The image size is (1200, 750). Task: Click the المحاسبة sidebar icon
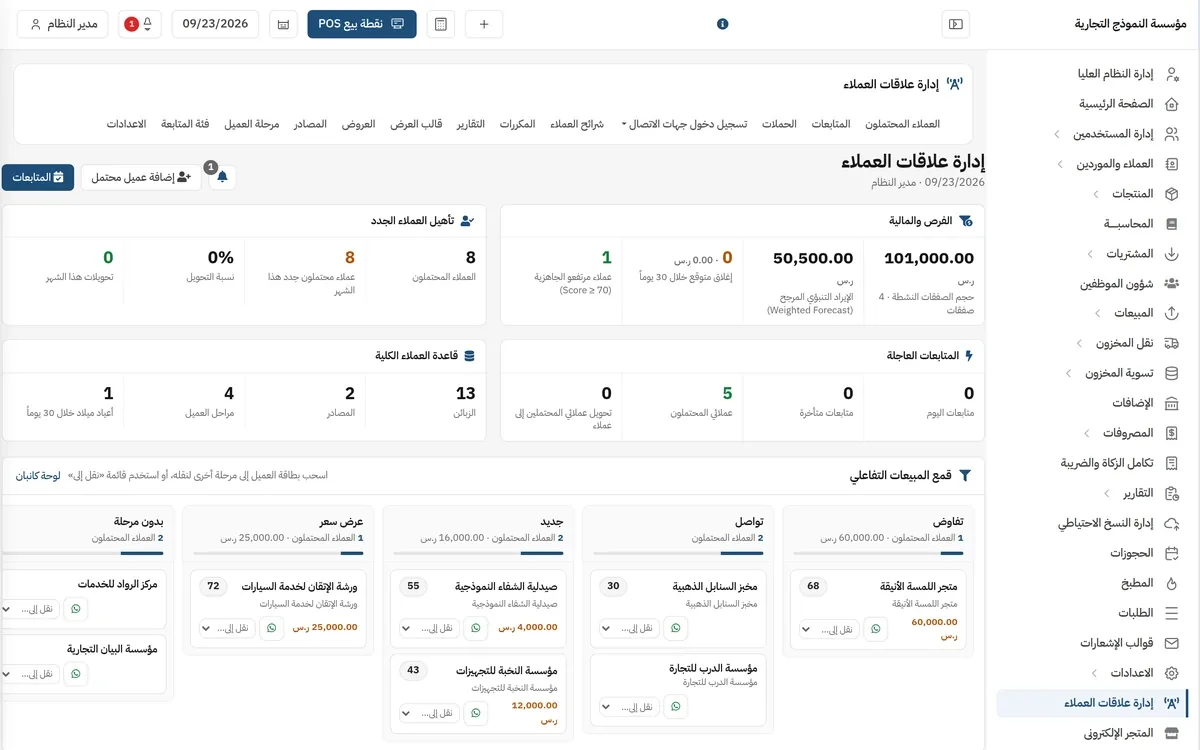pos(1172,224)
